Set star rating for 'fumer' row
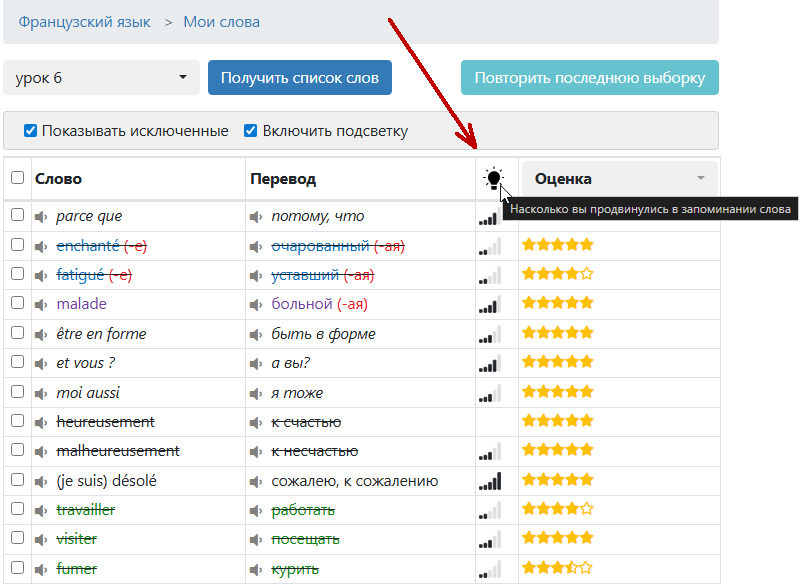804x584 pixels. (x=557, y=568)
